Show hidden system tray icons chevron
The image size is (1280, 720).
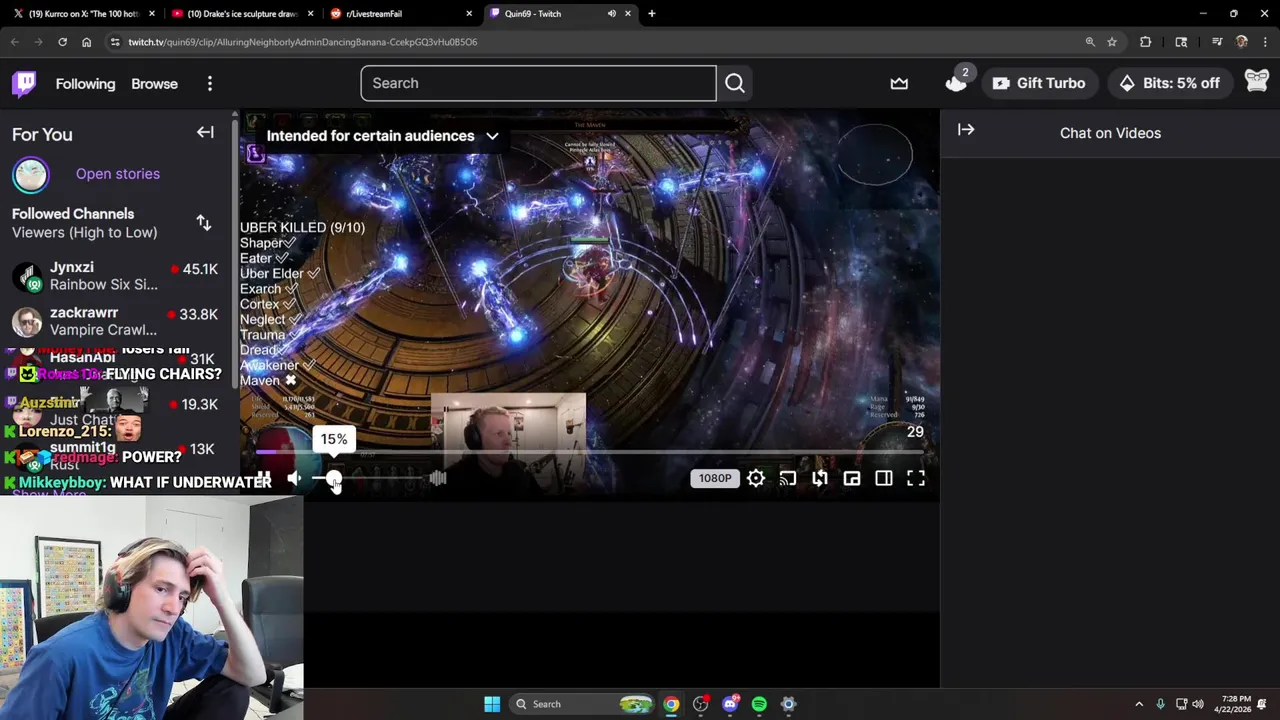tap(1138, 704)
